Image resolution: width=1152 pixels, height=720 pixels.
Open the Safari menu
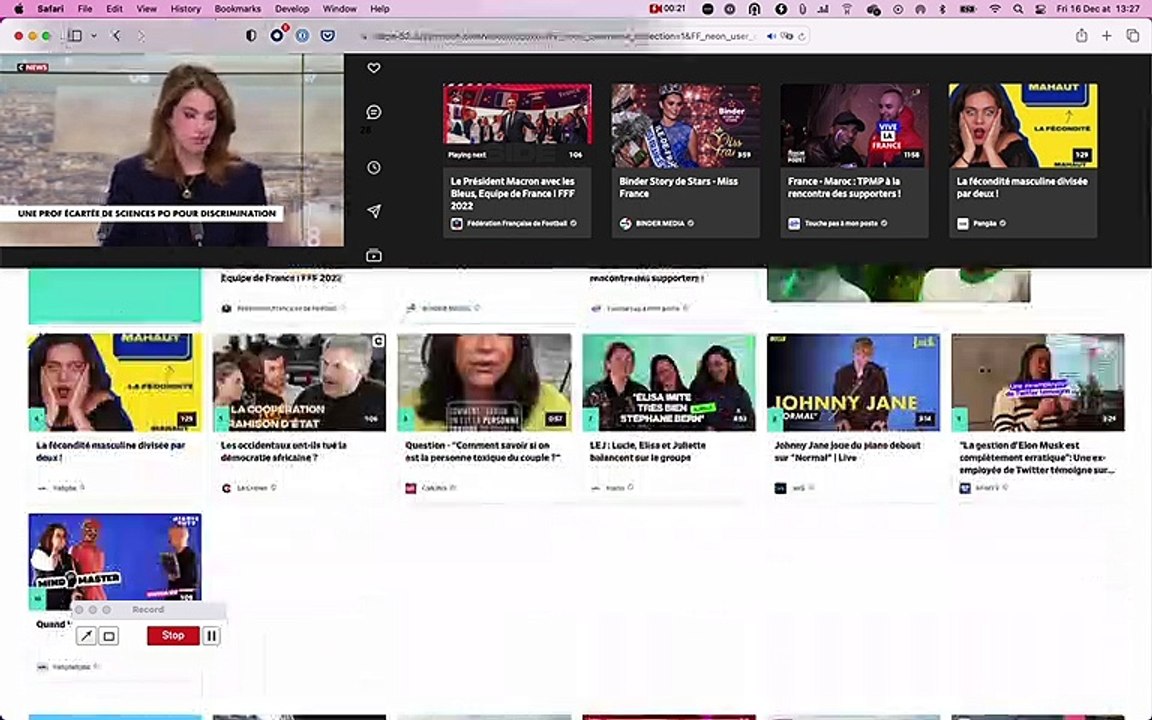coord(50,9)
